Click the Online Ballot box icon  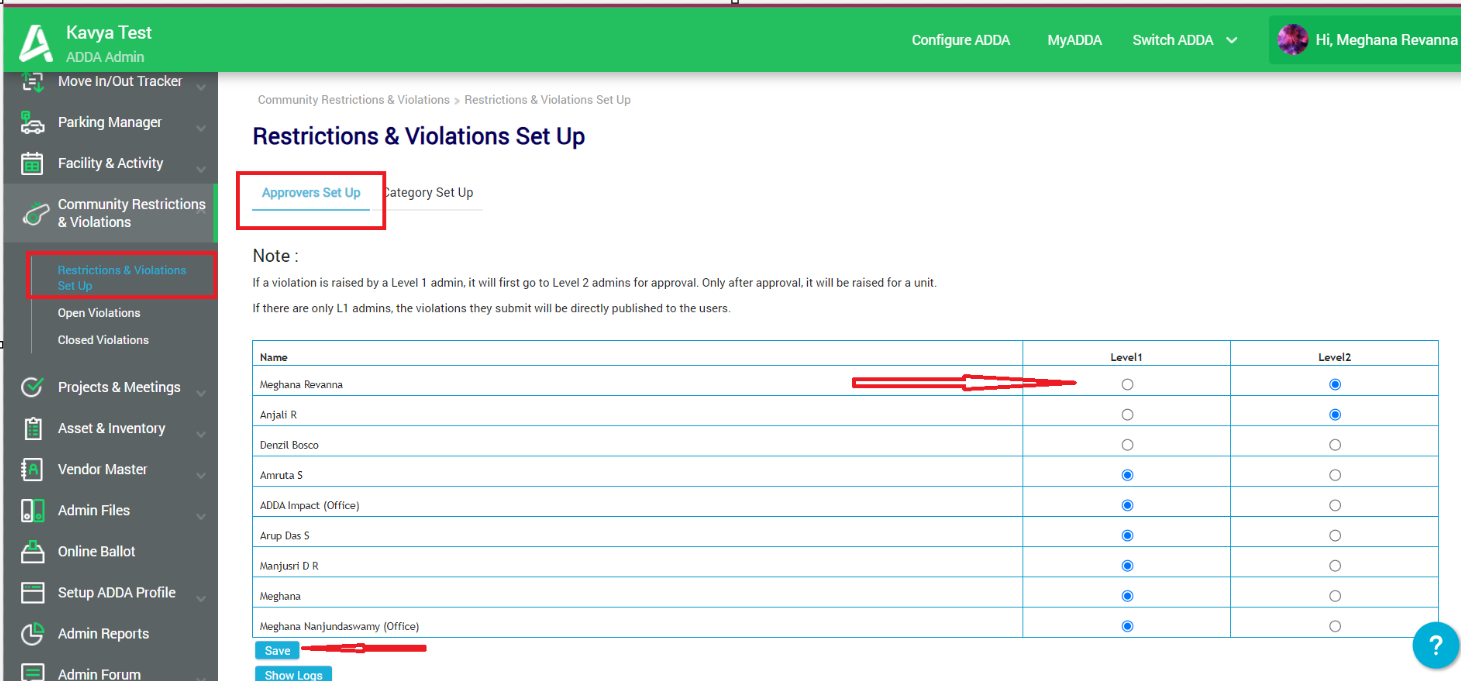[x=33, y=551]
